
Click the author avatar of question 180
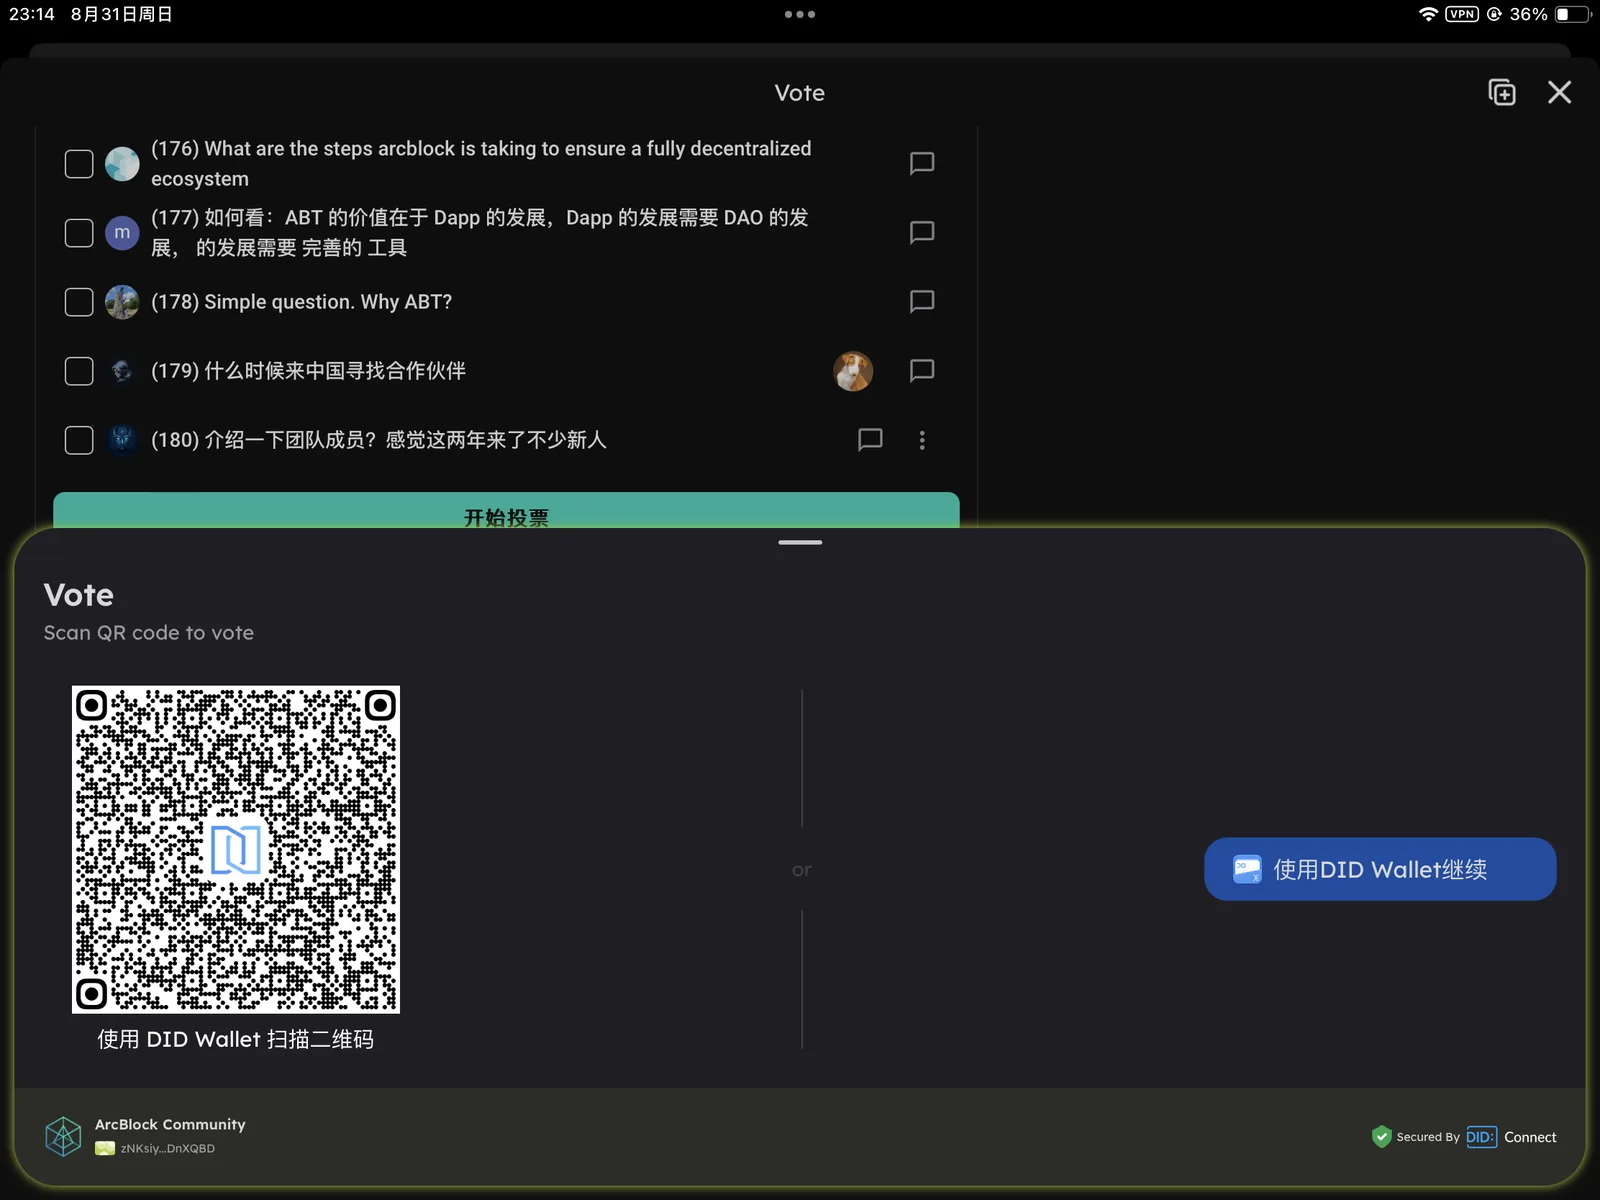tap(122, 440)
